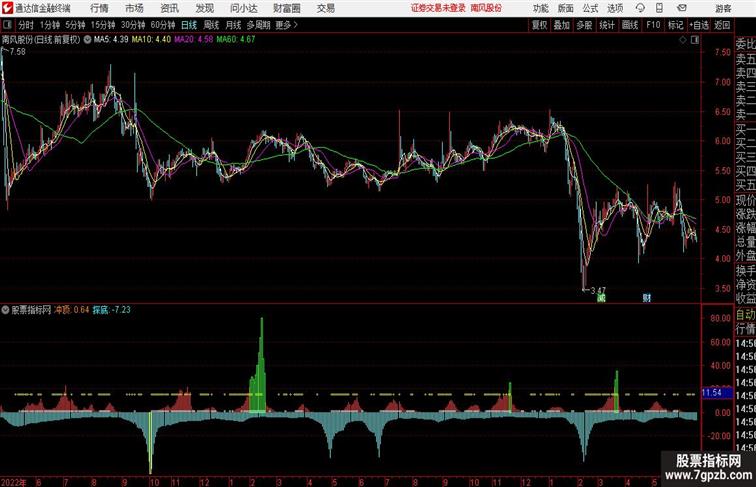Click the 返回 button
The height and width of the screenshot is (487, 756).
pyautogui.click(x=722, y=25)
